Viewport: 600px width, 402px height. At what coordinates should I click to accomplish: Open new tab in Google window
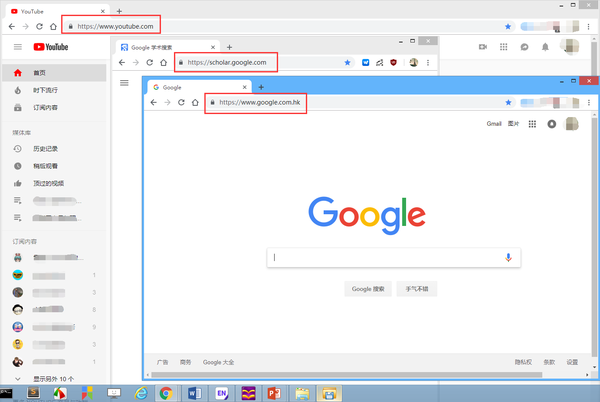(x=261, y=87)
